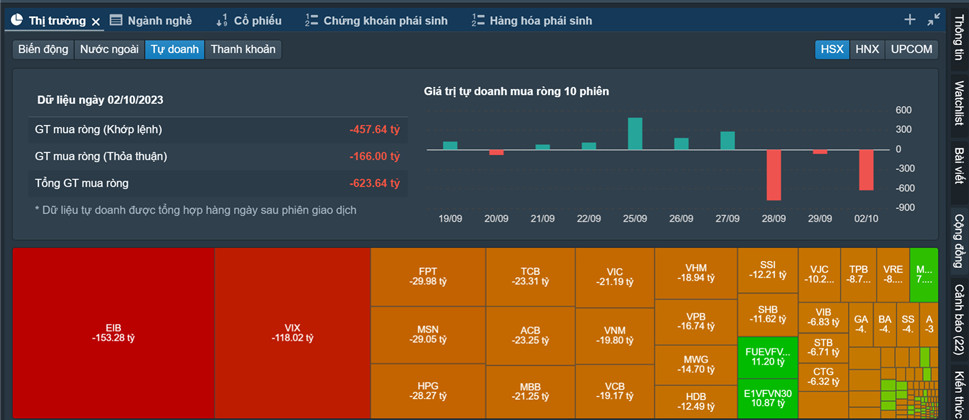
Task: Close the Thị trường tab
Action: point(95,21)
